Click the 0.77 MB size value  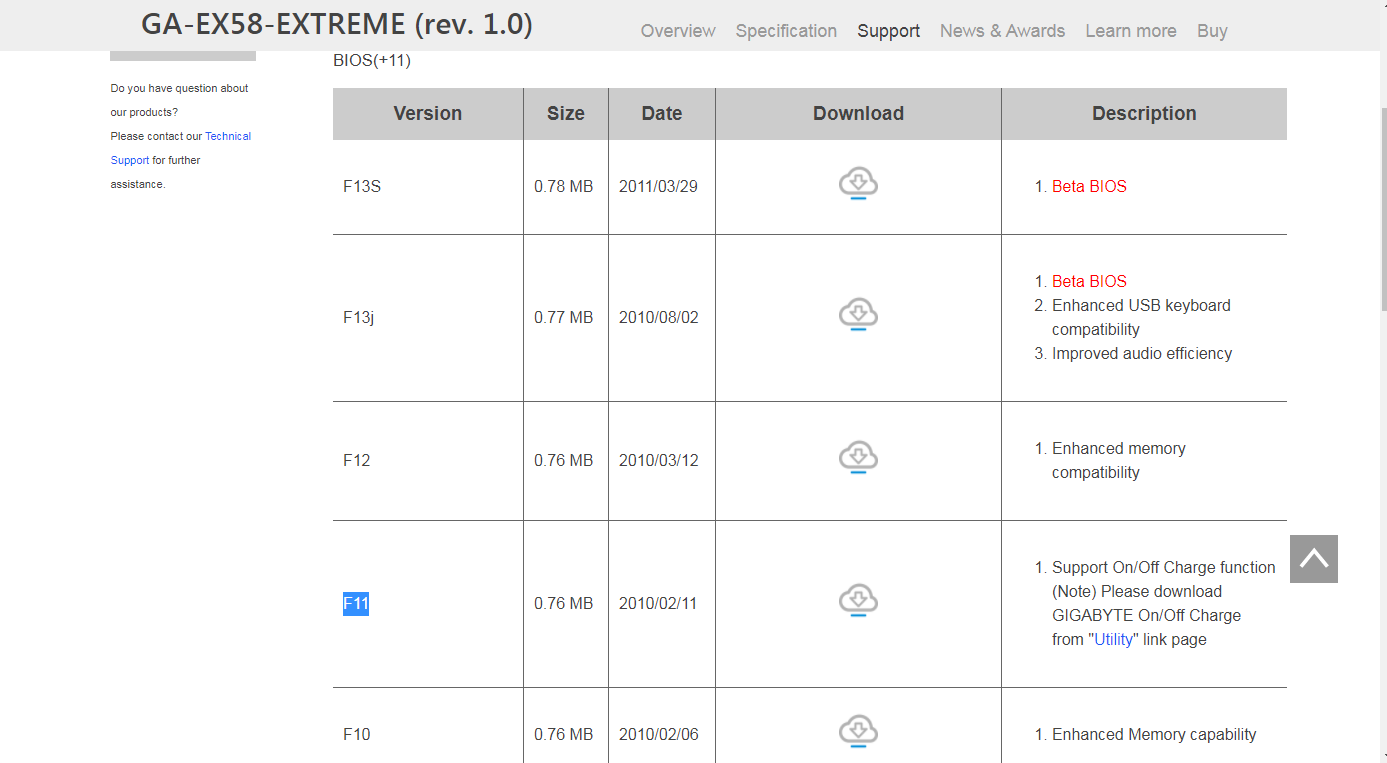point(564,317)
